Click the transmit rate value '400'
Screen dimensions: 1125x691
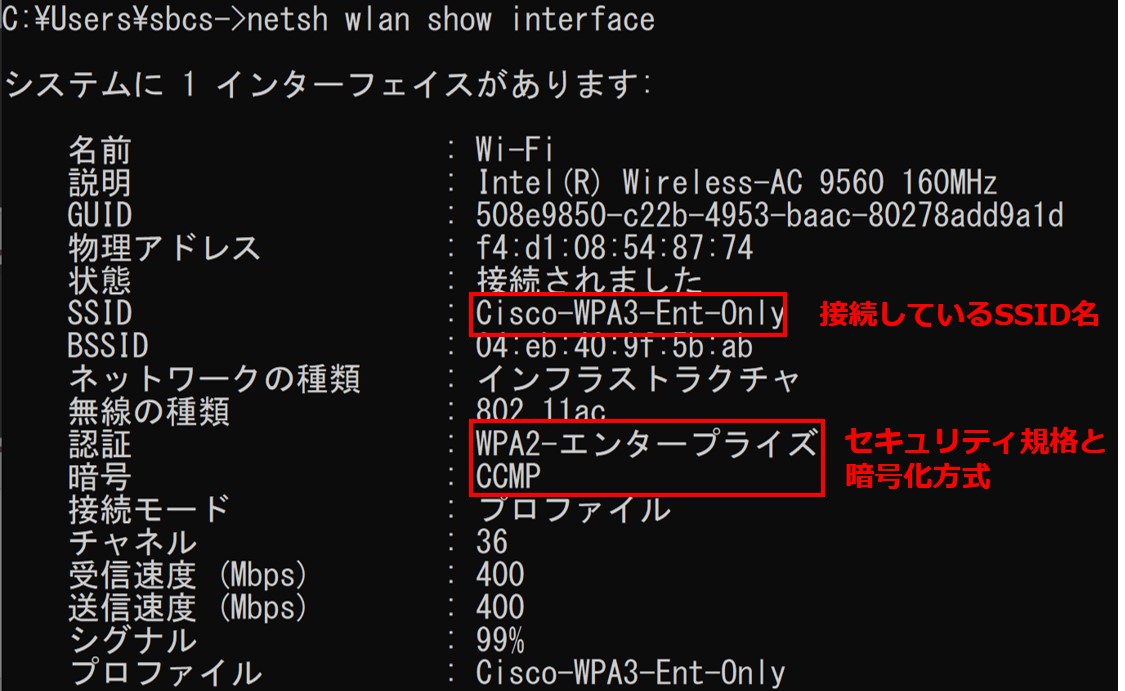tap(500, 608)
